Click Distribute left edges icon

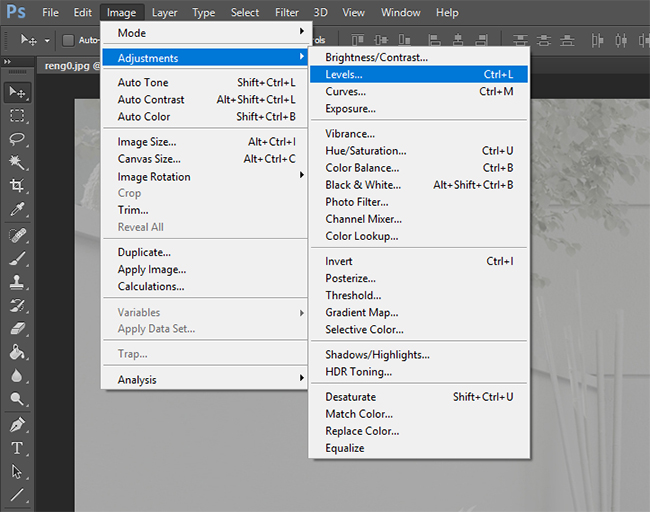coord(597,40)
